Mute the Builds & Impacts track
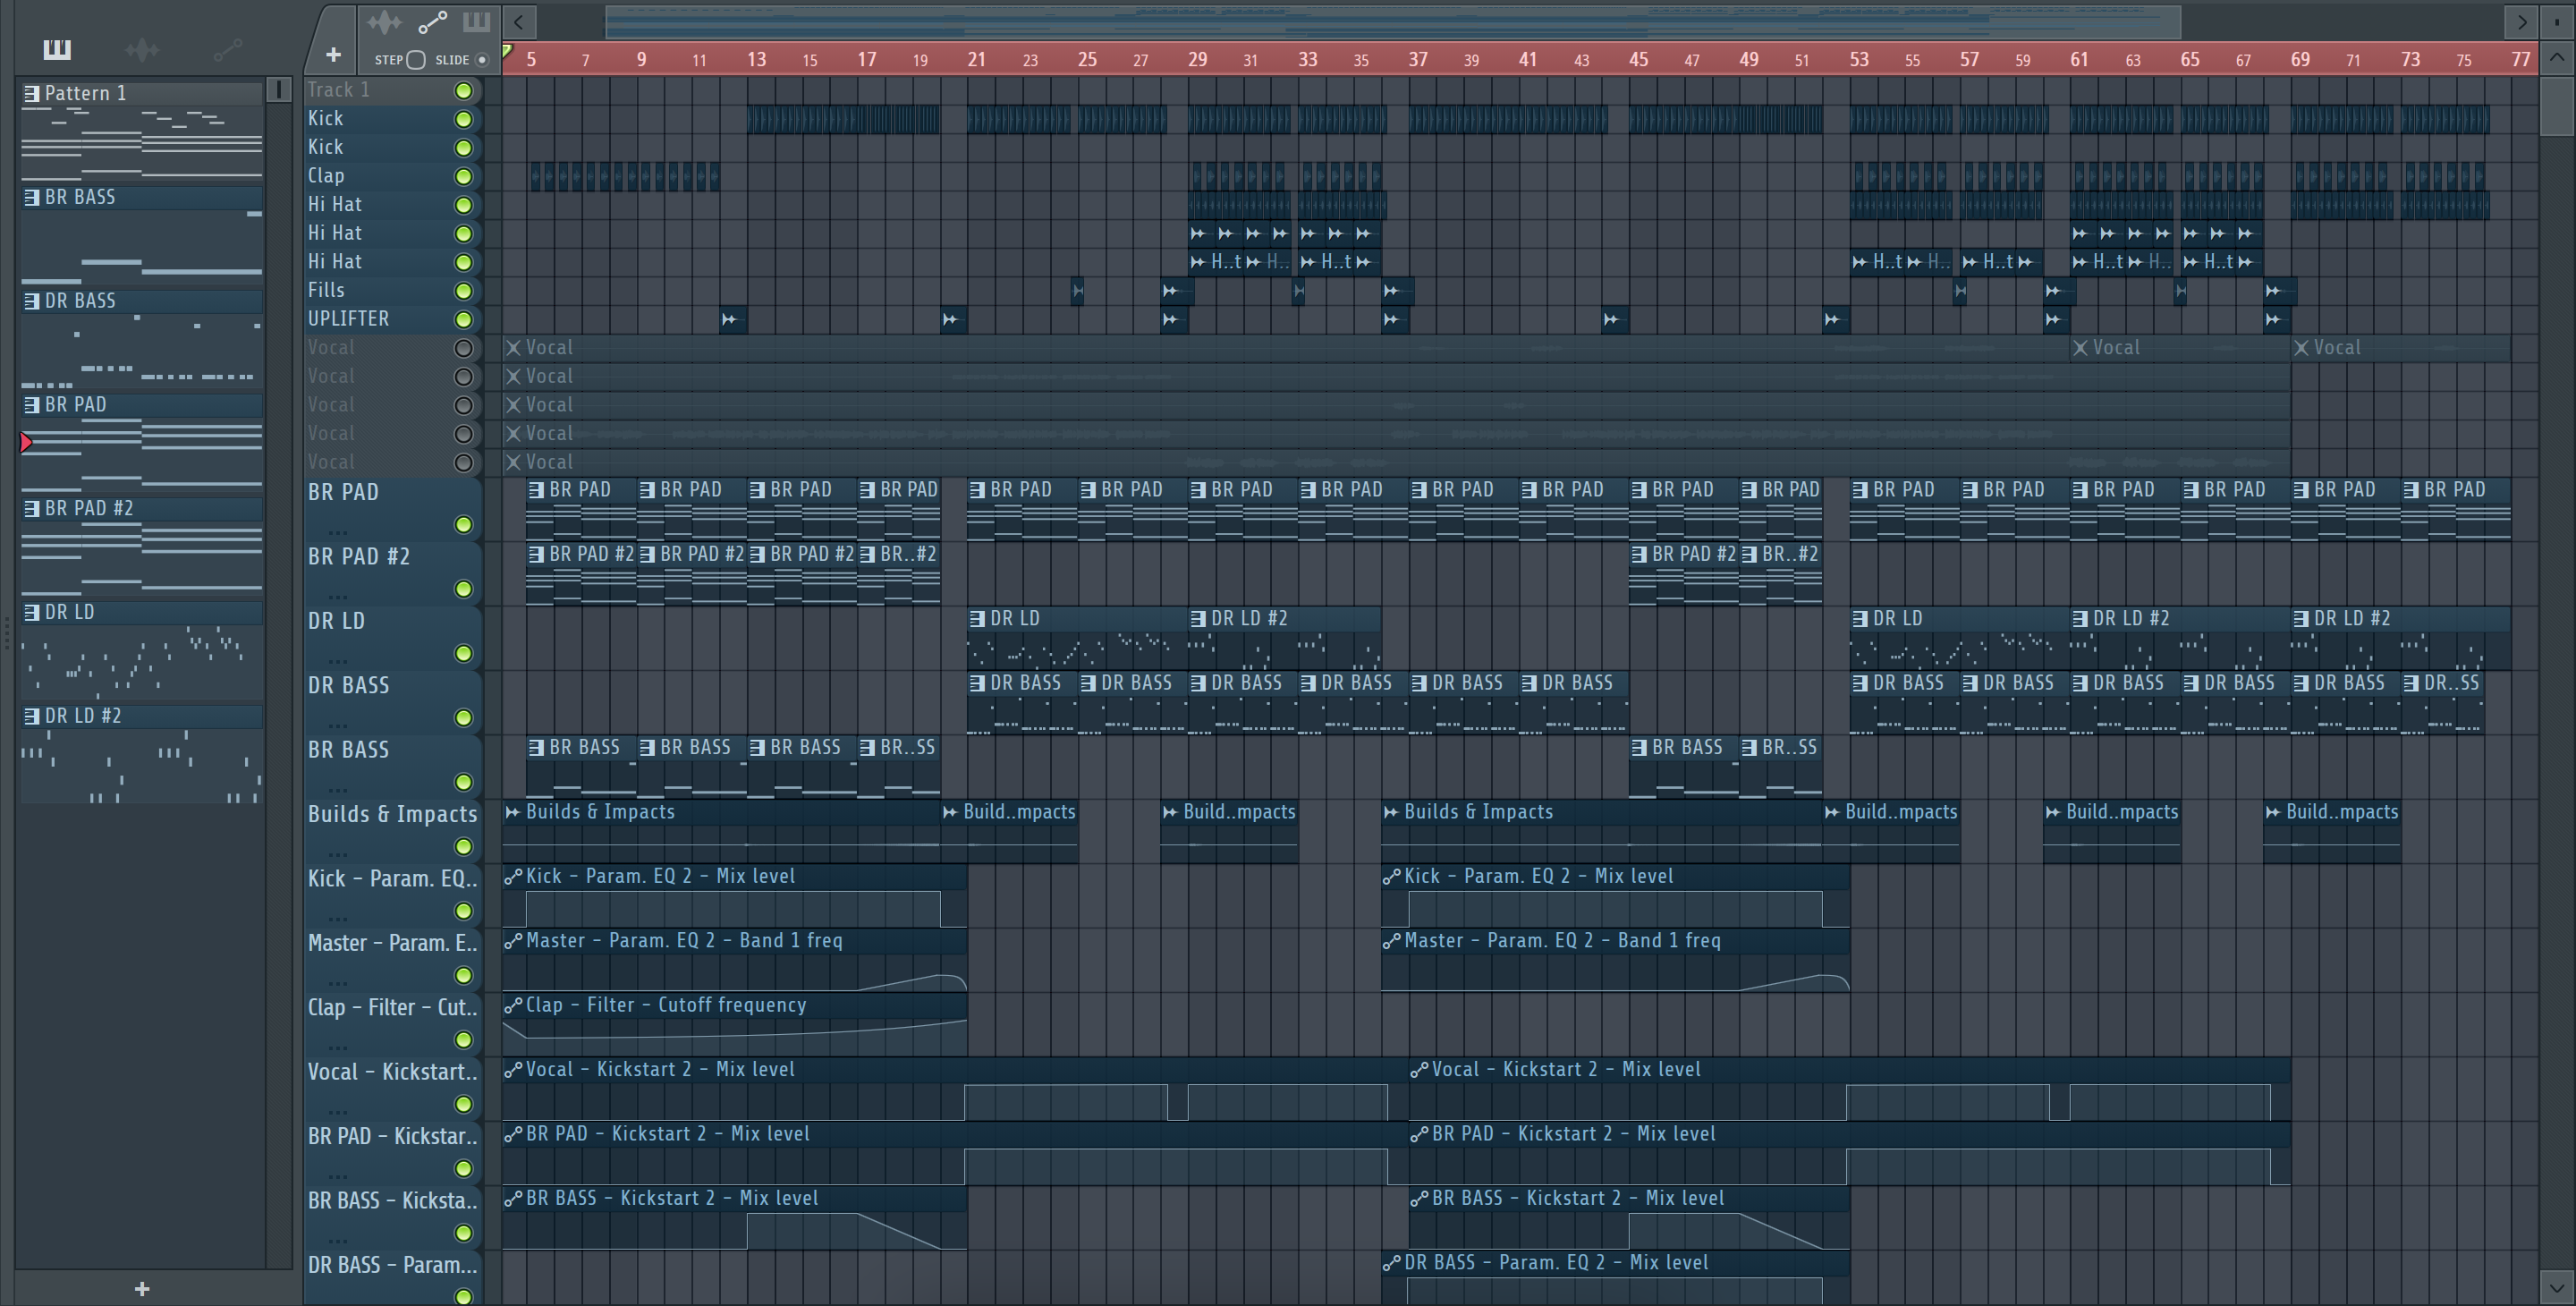Screen dimensions: 2576x1306 point(463,847)
